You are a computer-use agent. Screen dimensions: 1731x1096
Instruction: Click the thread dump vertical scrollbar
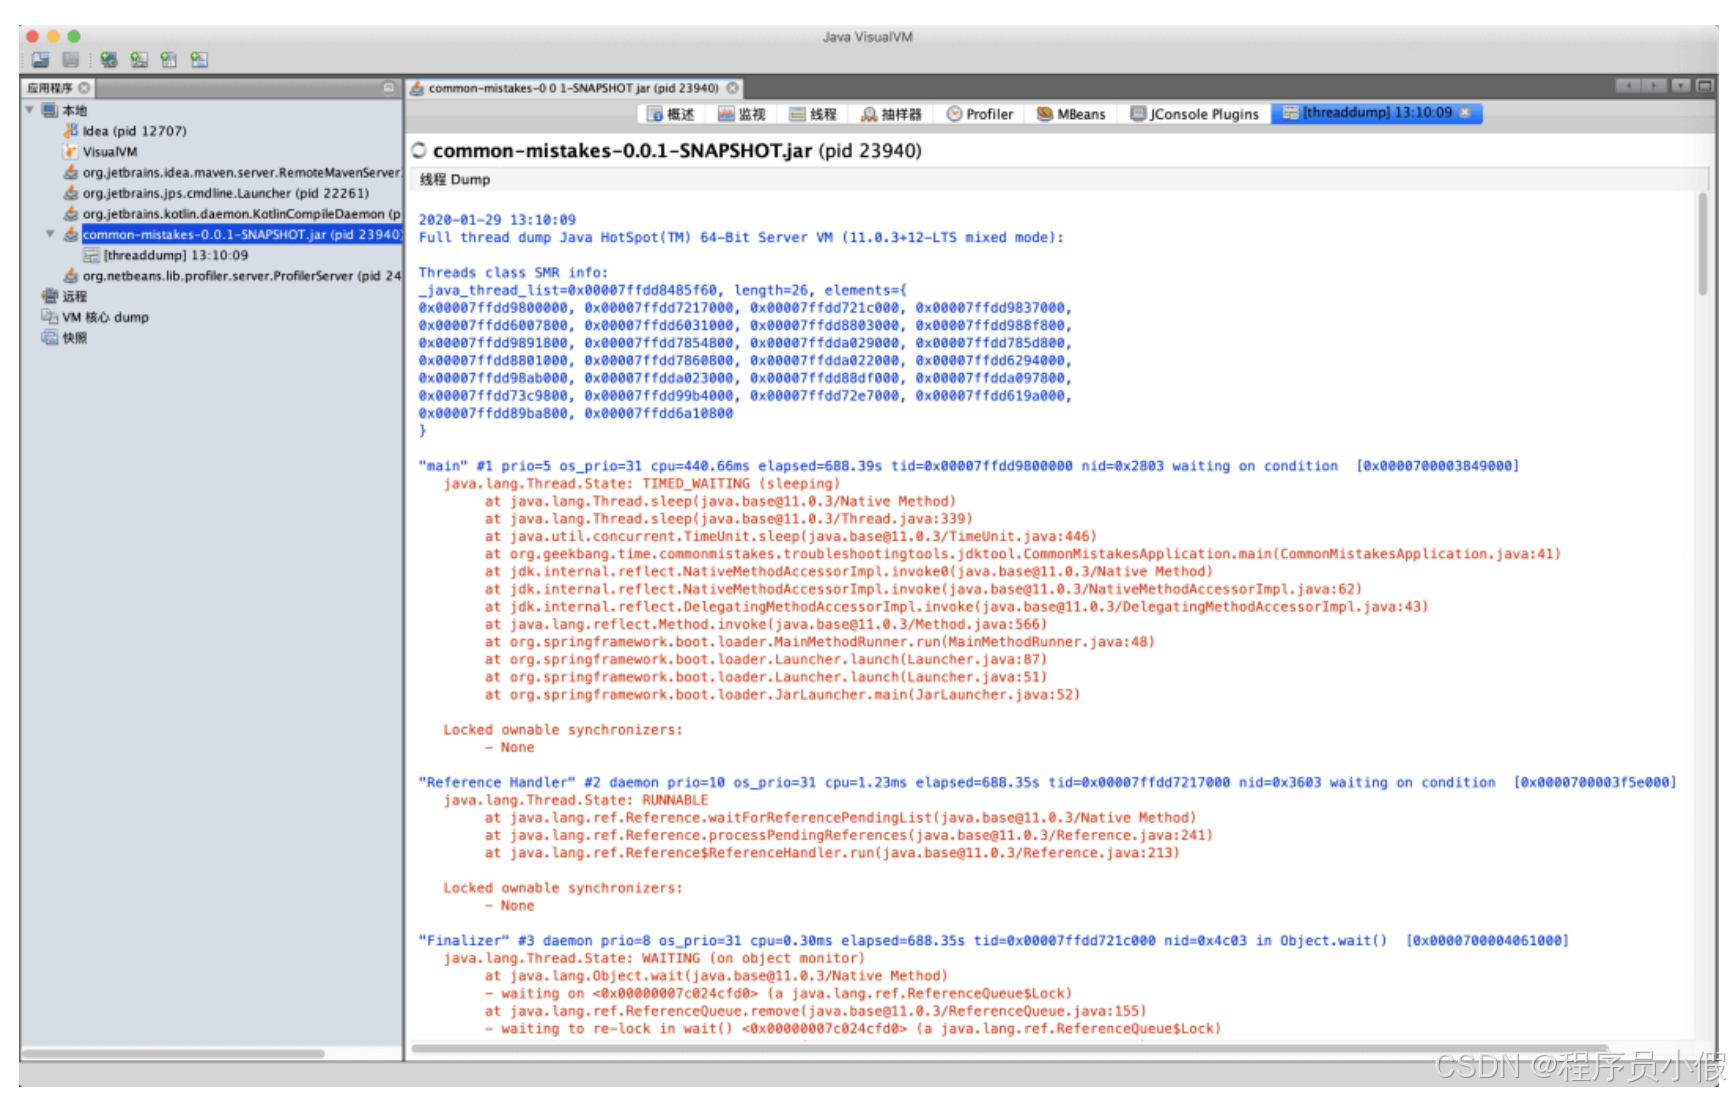pyautogui.click(x=1702, y=244)
